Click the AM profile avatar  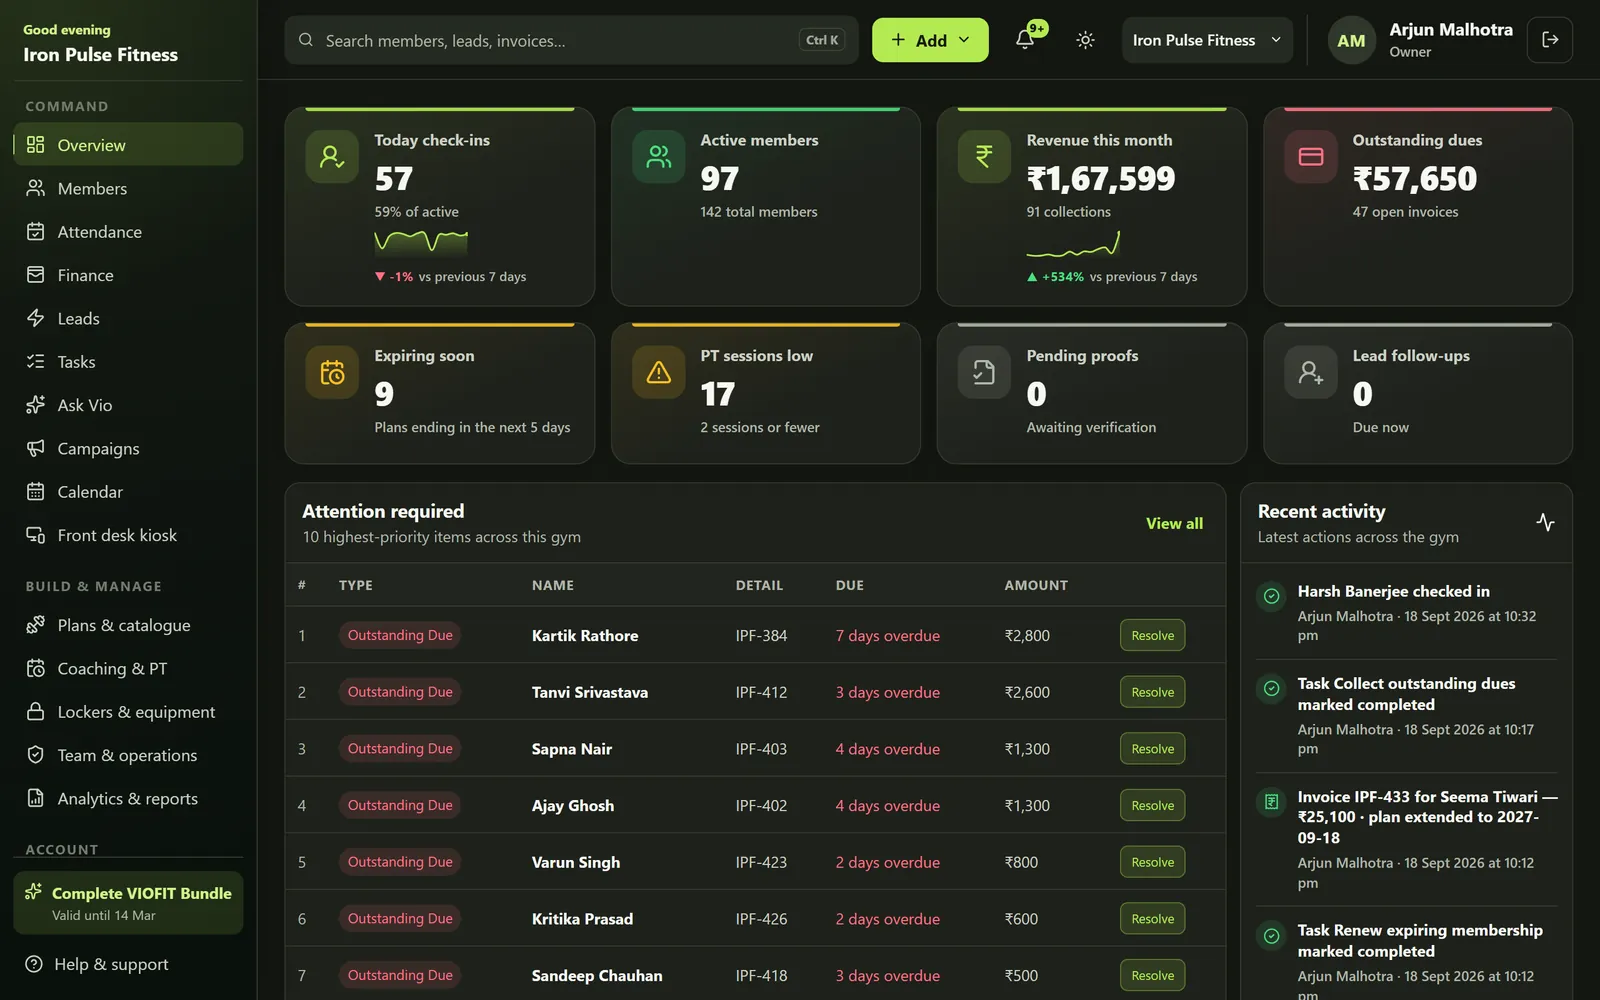pos(1351,41)
